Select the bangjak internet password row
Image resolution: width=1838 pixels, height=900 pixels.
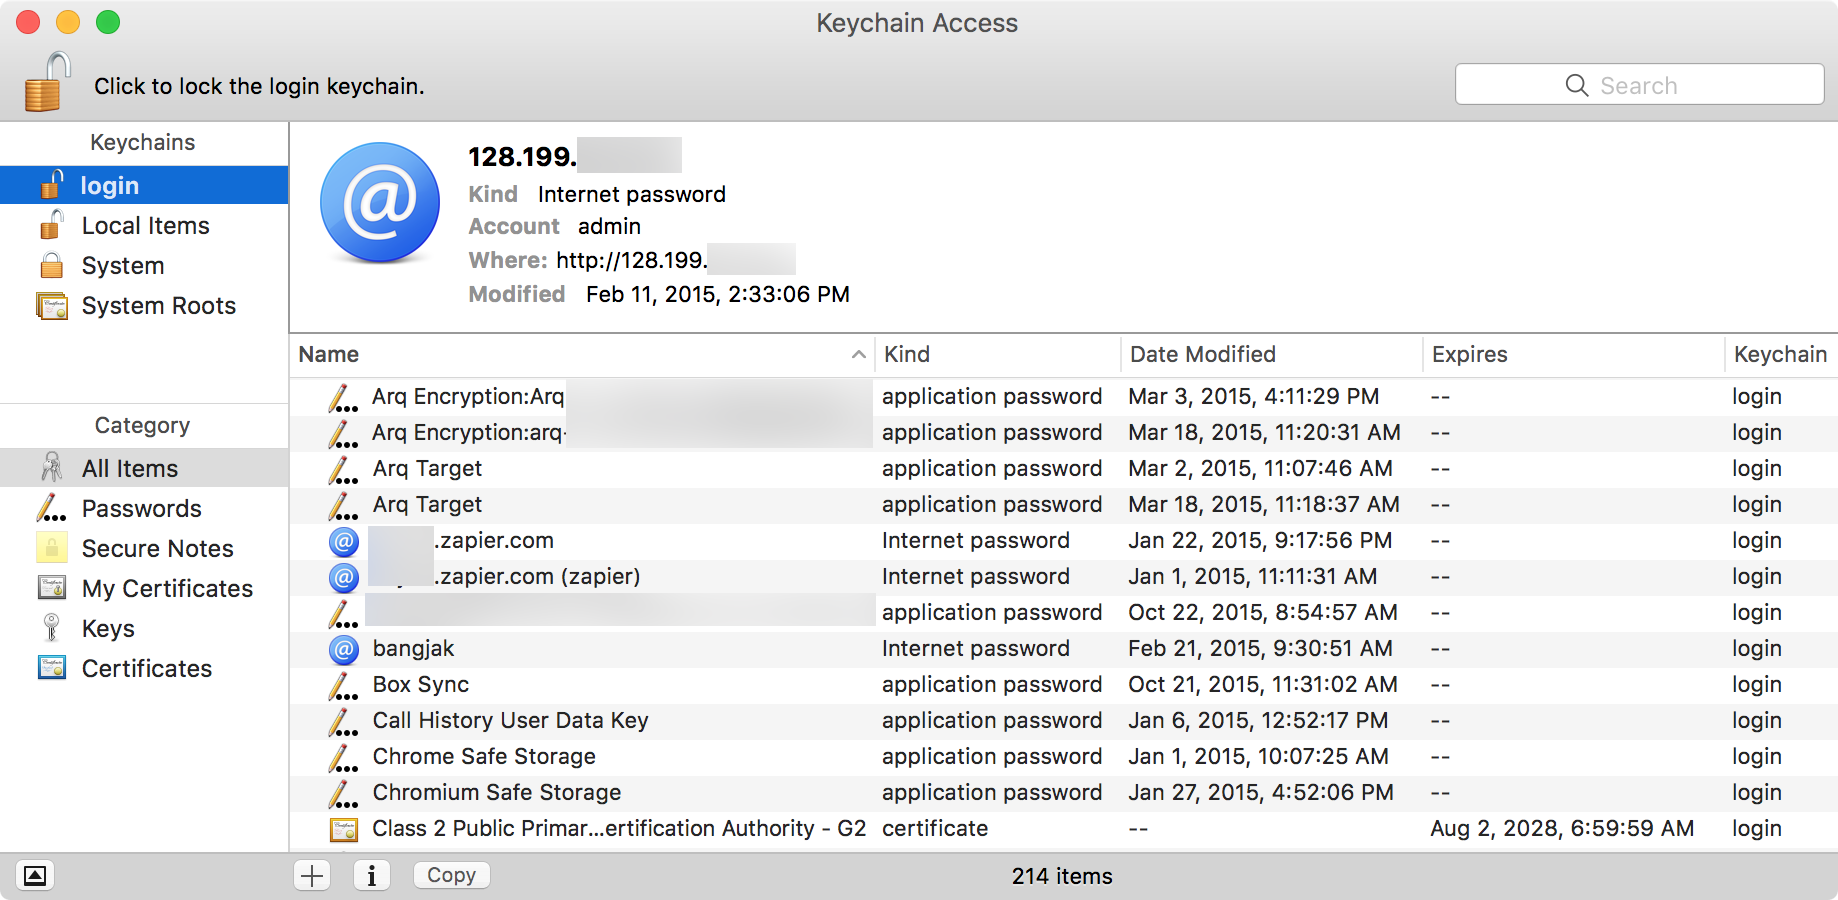tap(413, 649)
